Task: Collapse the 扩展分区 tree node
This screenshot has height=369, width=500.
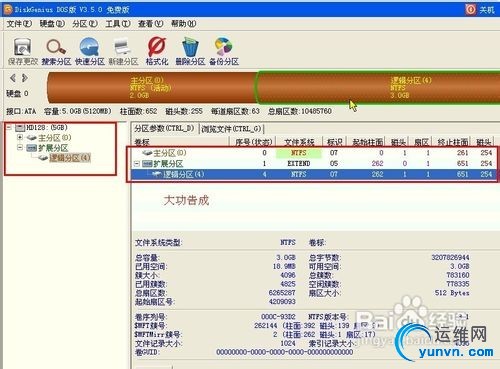Action: coord(20,147)
